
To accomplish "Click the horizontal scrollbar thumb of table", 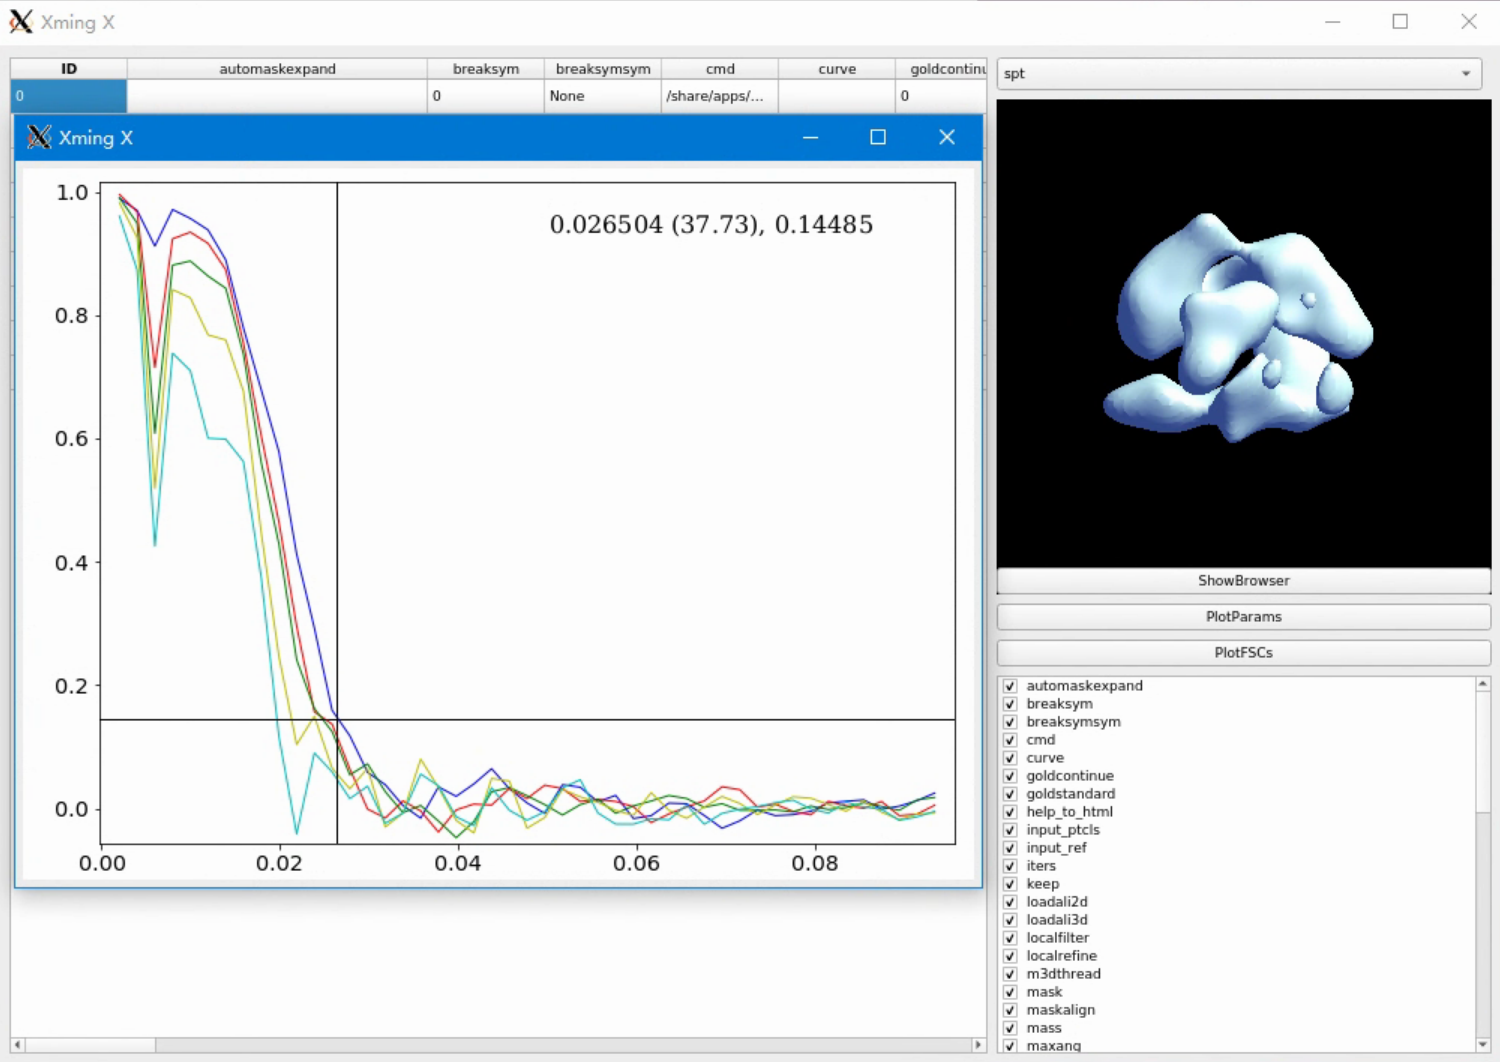I will tap(90, 1045).
